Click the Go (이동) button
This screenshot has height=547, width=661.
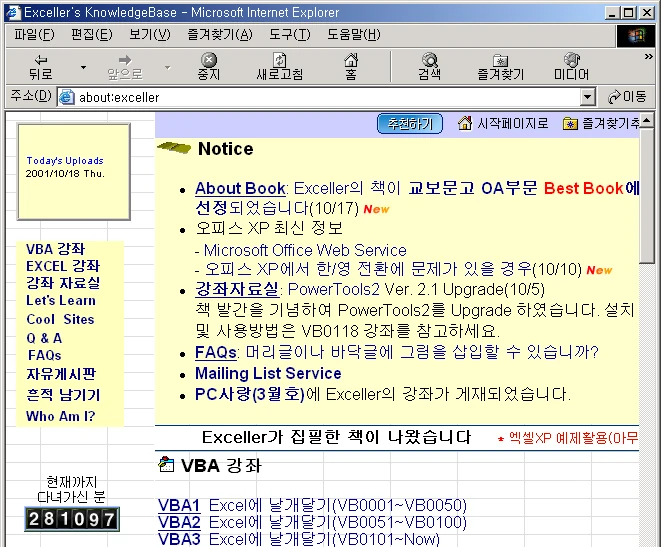pos(627,97)
